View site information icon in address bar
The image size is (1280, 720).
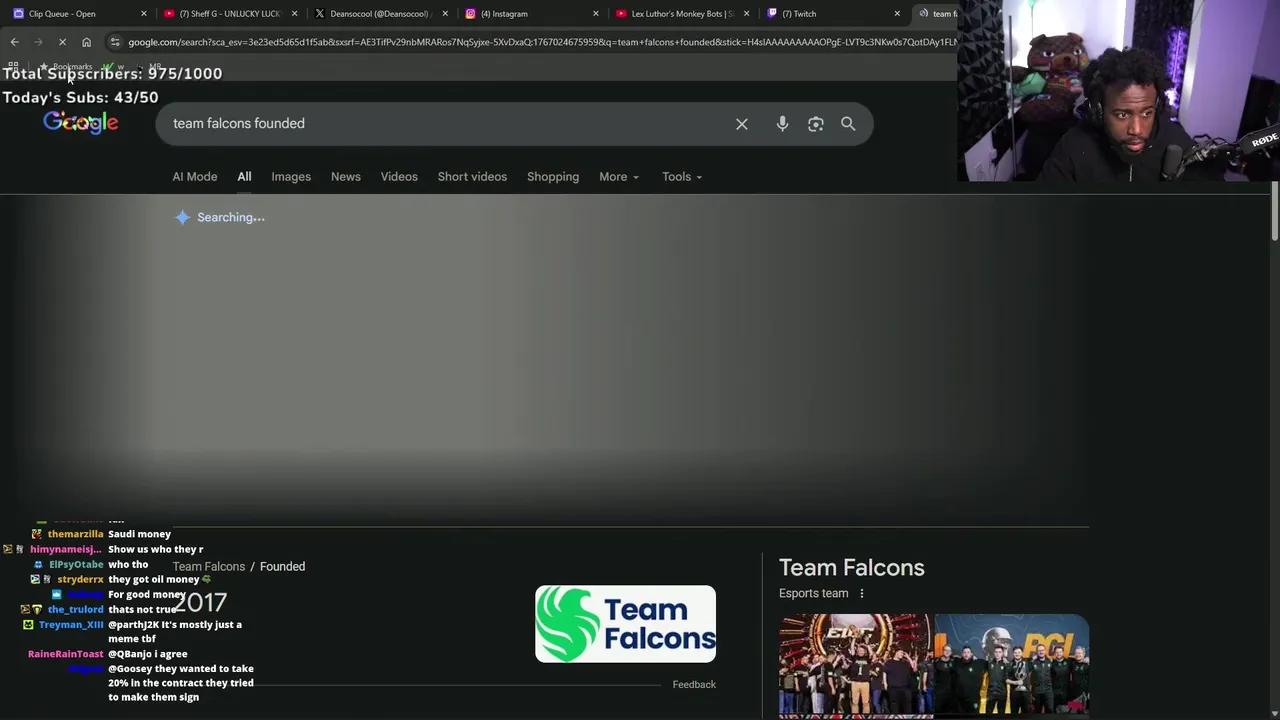pos(115,42)
